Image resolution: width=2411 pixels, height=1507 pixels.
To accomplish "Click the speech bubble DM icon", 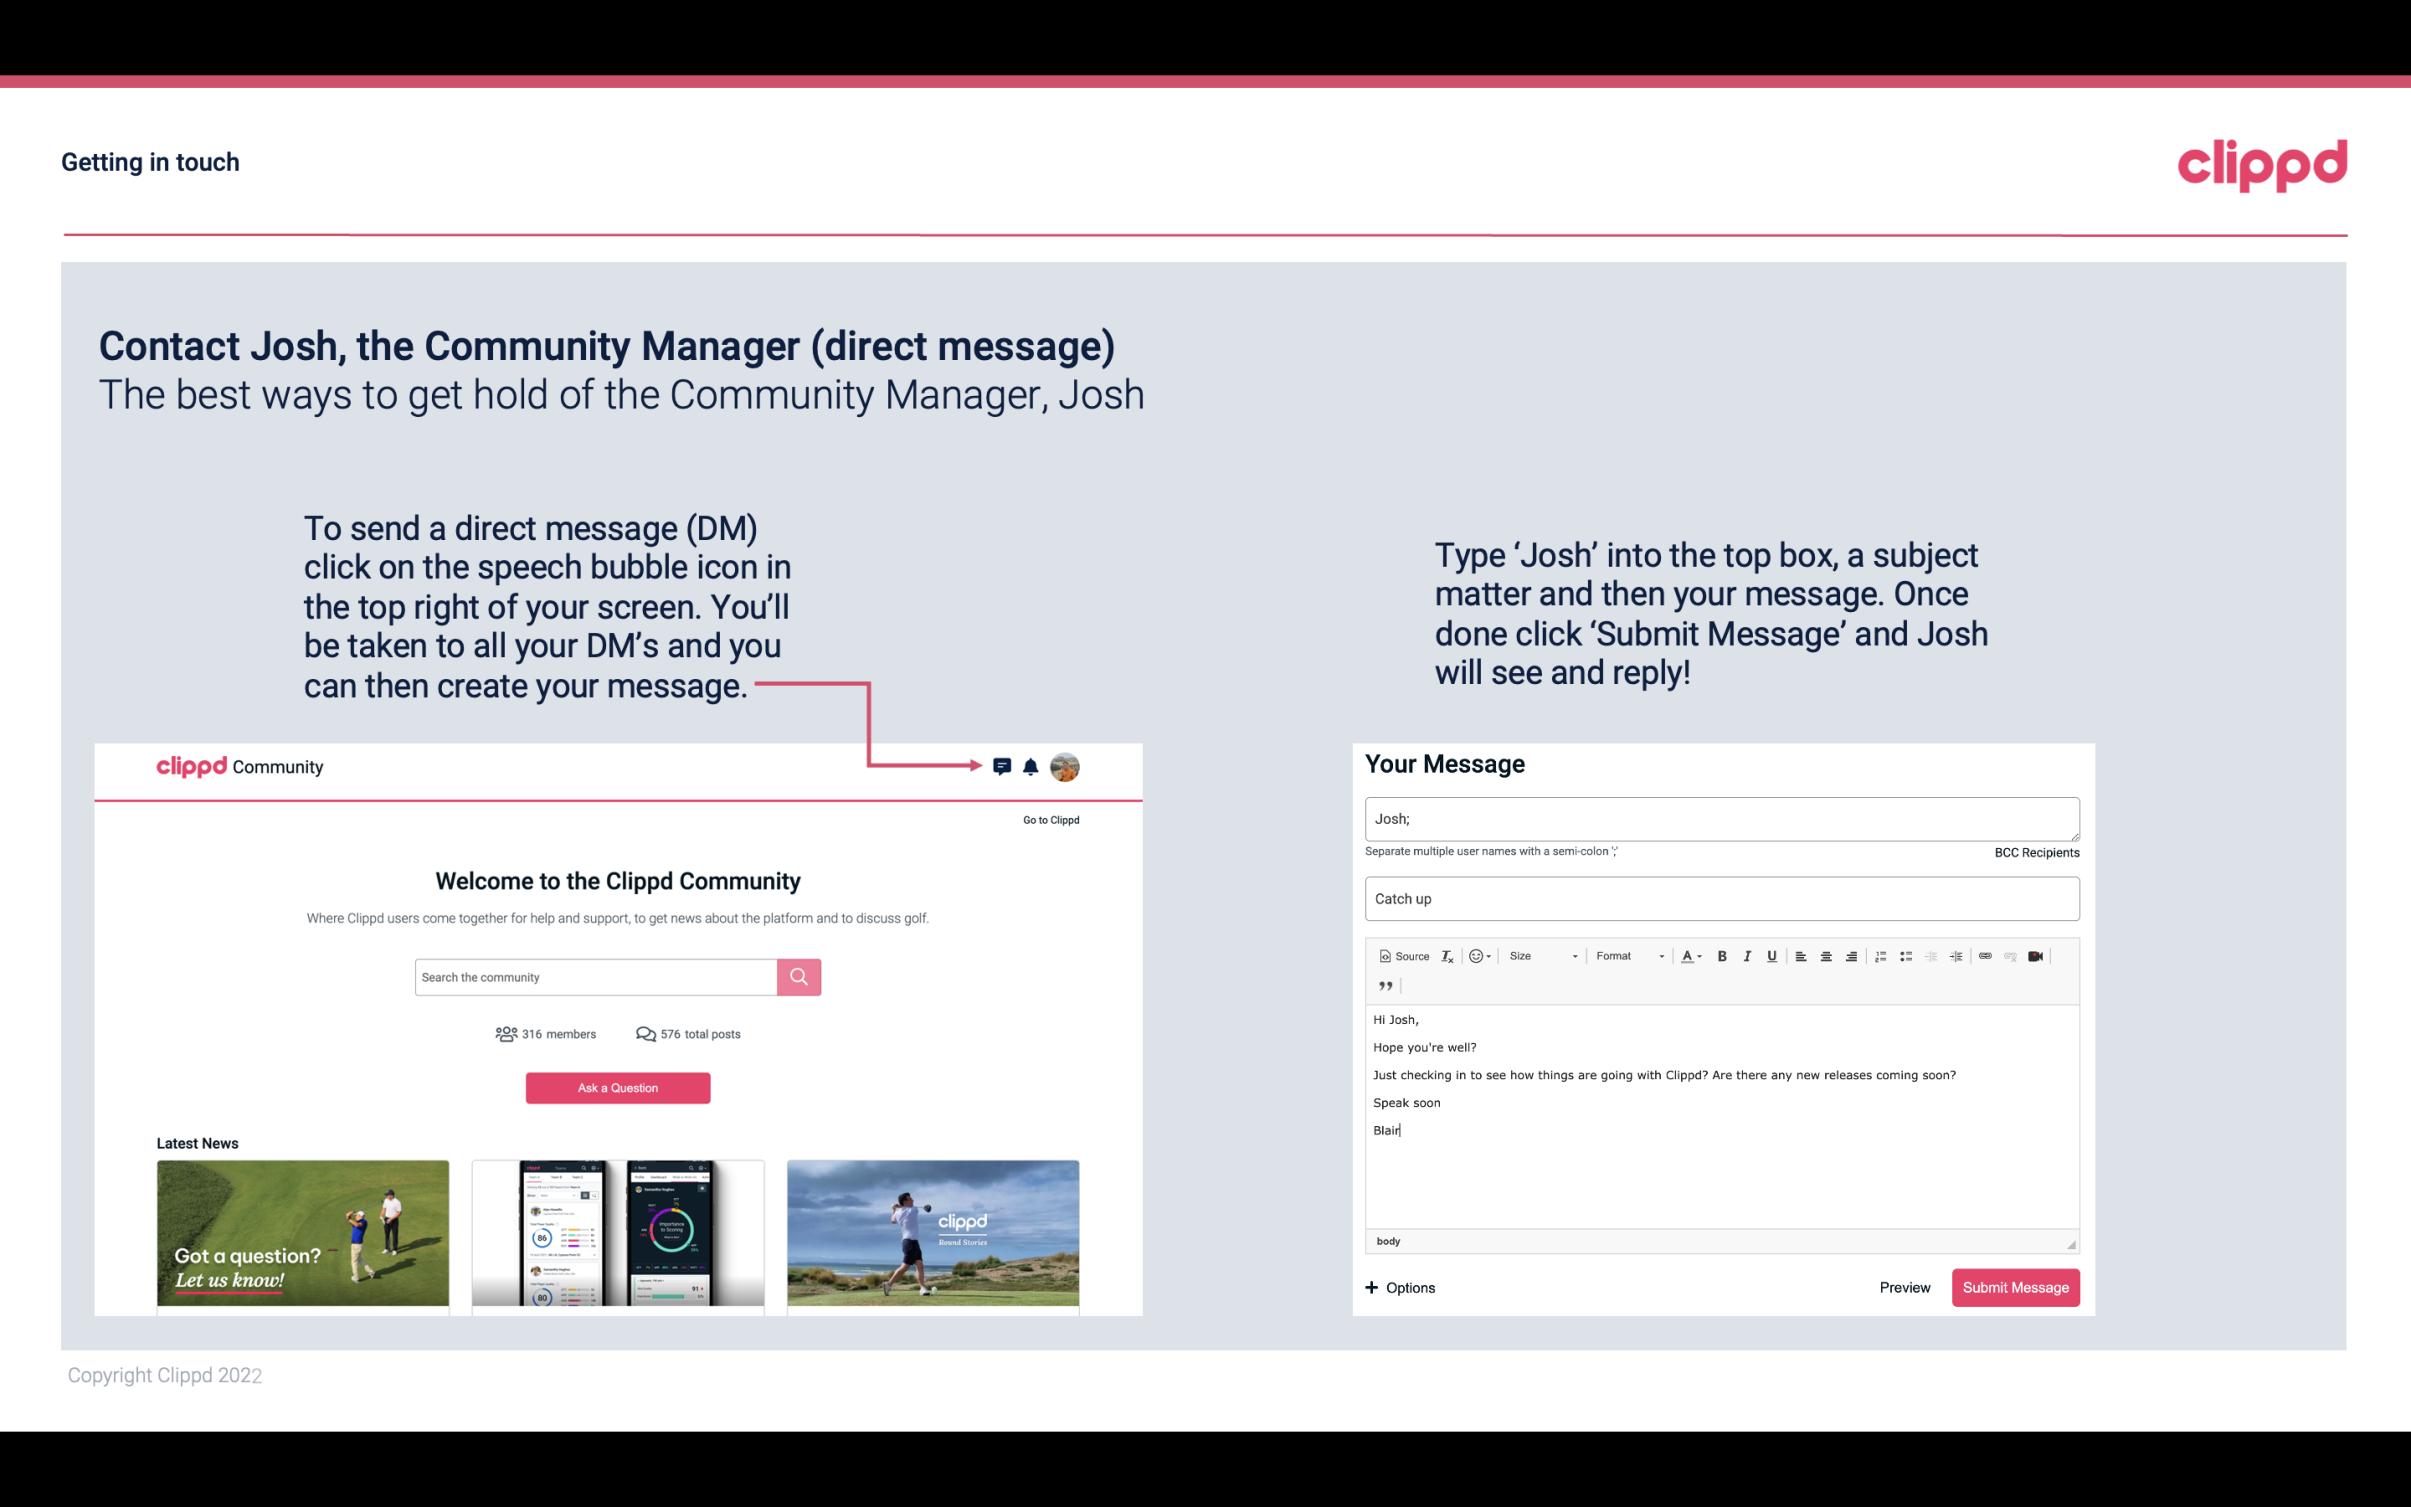I will pos(1007,766).
